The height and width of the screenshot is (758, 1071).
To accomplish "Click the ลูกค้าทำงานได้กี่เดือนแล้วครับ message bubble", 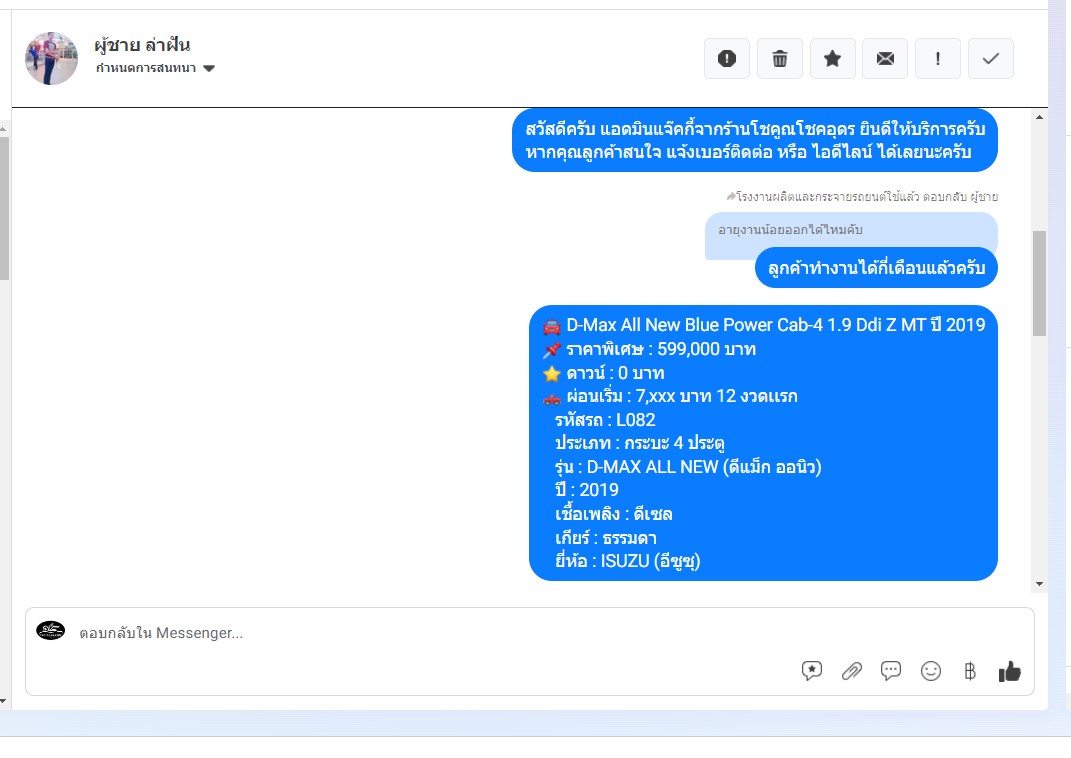I will point(876,268).
